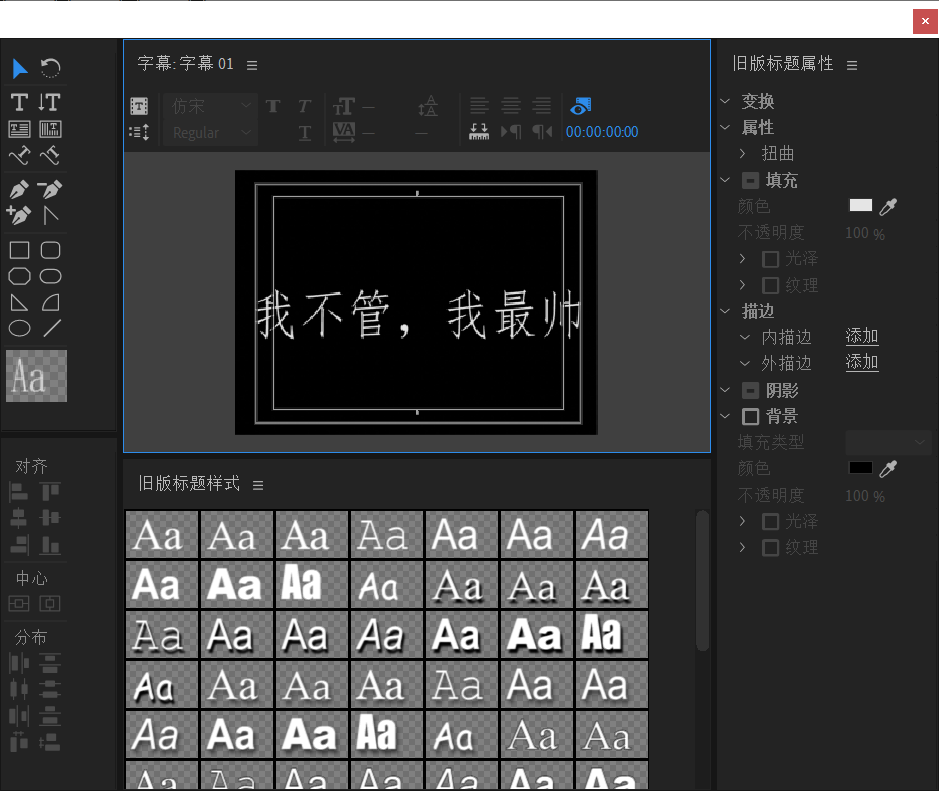The width and height of the screenshot is (939, 791).
Task: Collapse the 描边 section
Action: [725, 311]
